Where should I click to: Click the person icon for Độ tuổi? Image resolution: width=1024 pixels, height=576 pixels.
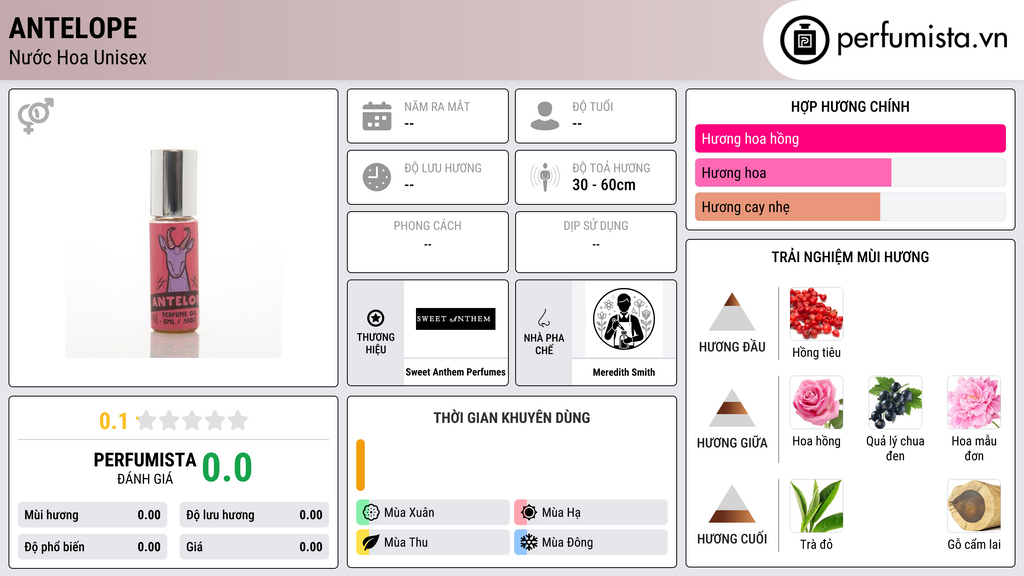(x=545, y=116)
